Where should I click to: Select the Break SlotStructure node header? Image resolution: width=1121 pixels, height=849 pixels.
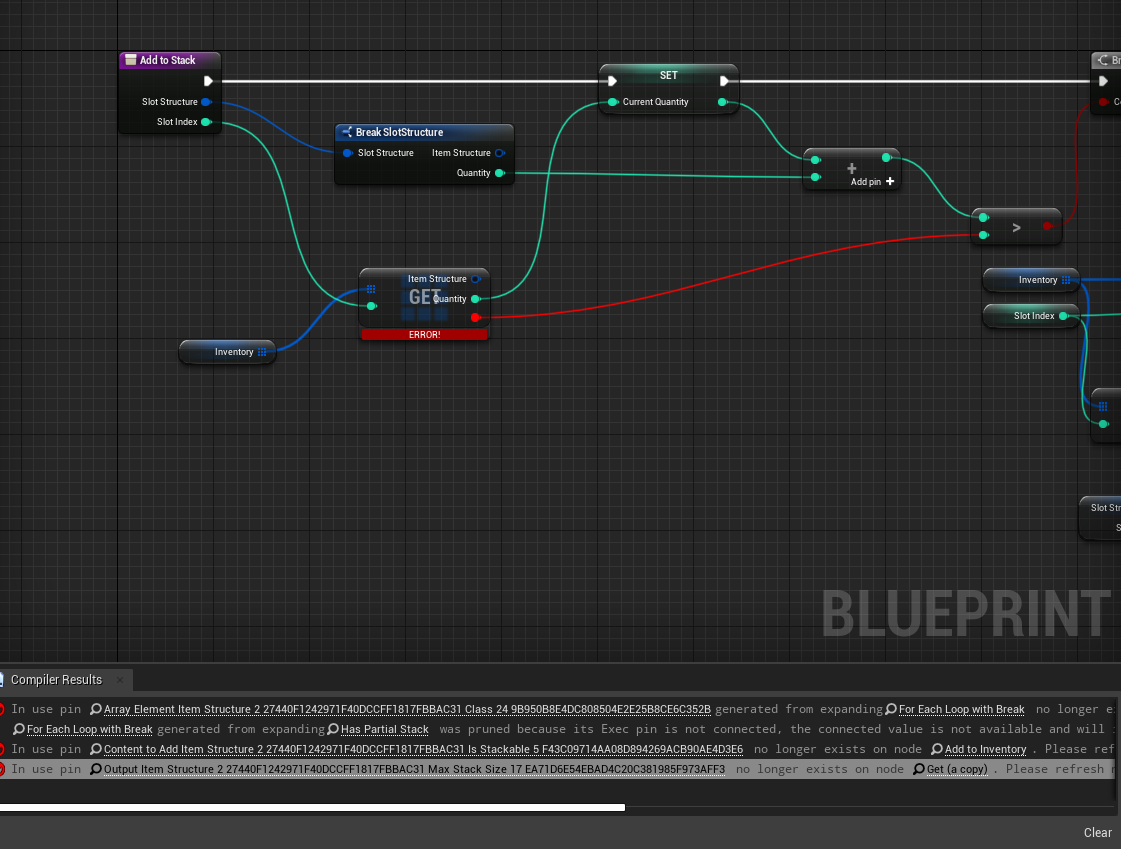[424, 132]
